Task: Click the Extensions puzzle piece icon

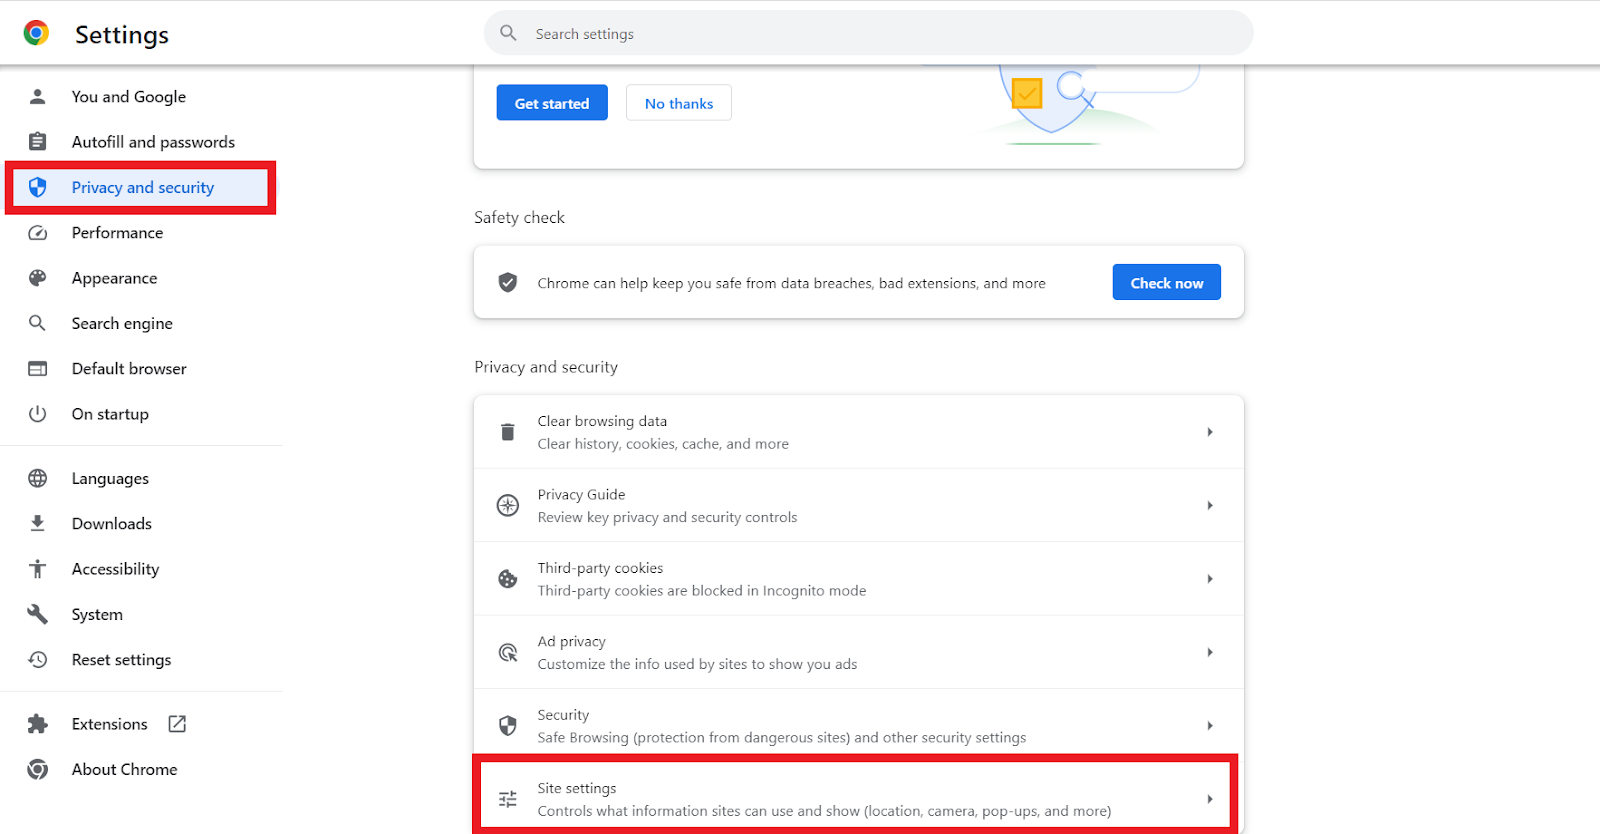Action: click(37, 724)
